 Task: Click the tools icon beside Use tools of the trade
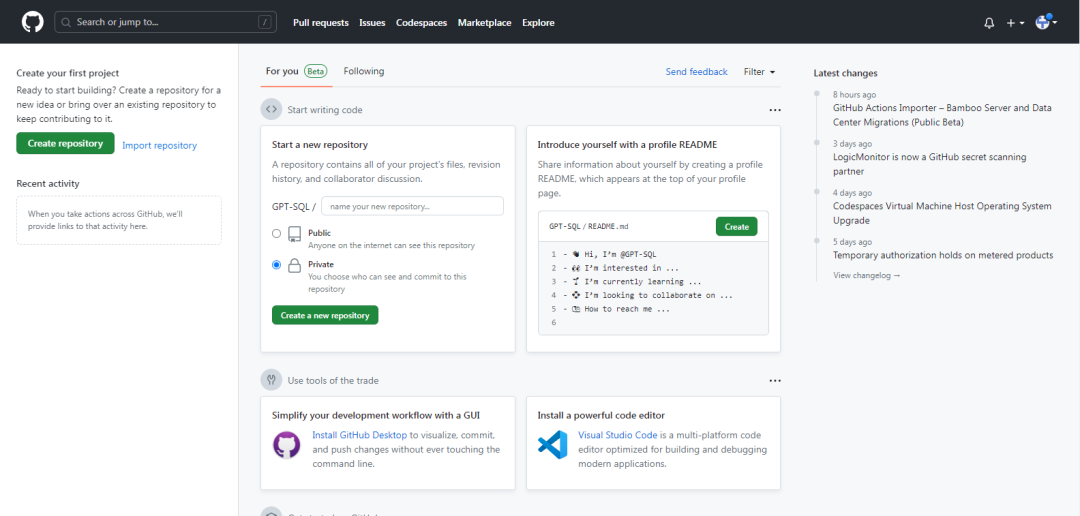271,380
